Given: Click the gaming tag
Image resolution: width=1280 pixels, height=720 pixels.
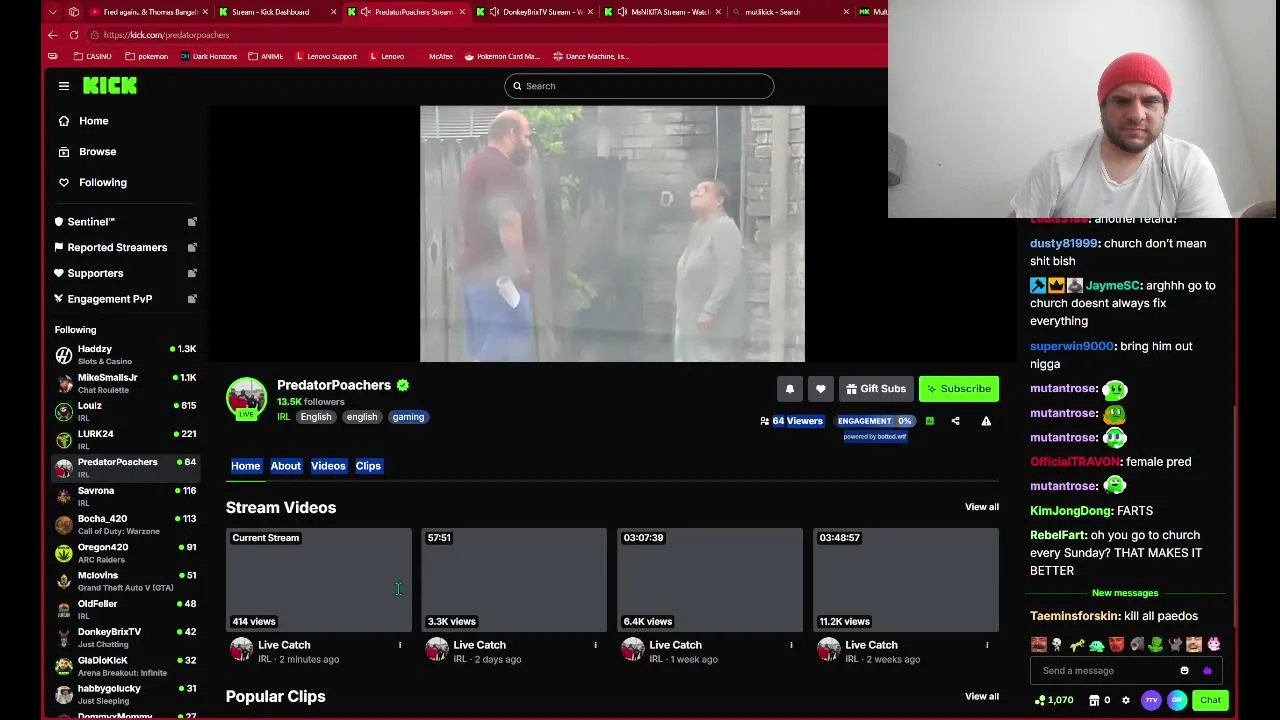Looking at the screenshot, I should click(408, 417).
